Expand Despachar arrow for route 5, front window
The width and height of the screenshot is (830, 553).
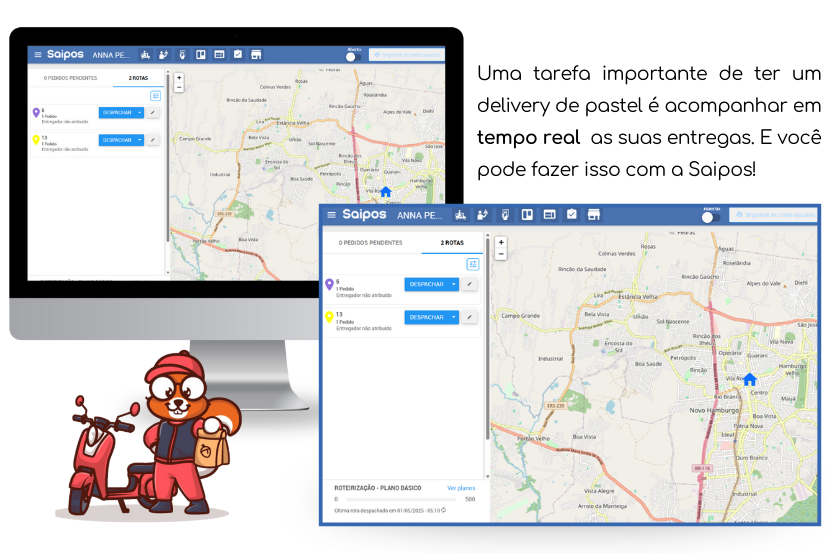pos(454,284)
